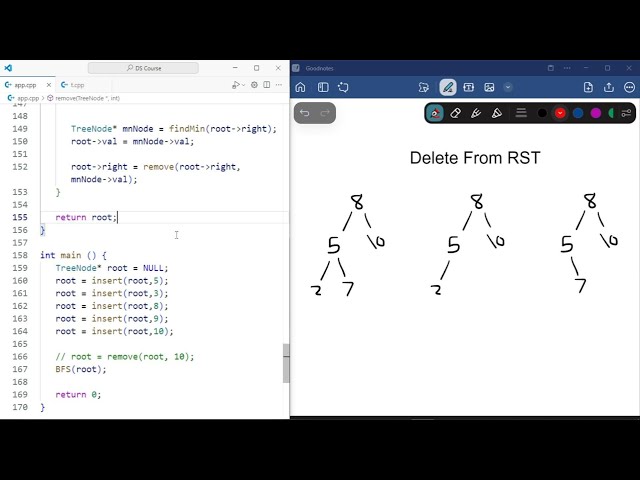The width and height of the screenshot is (640, 480).
Task: Switch to the app.cpp editor tab
Action: pyautogui.click(x=24, y=85)
